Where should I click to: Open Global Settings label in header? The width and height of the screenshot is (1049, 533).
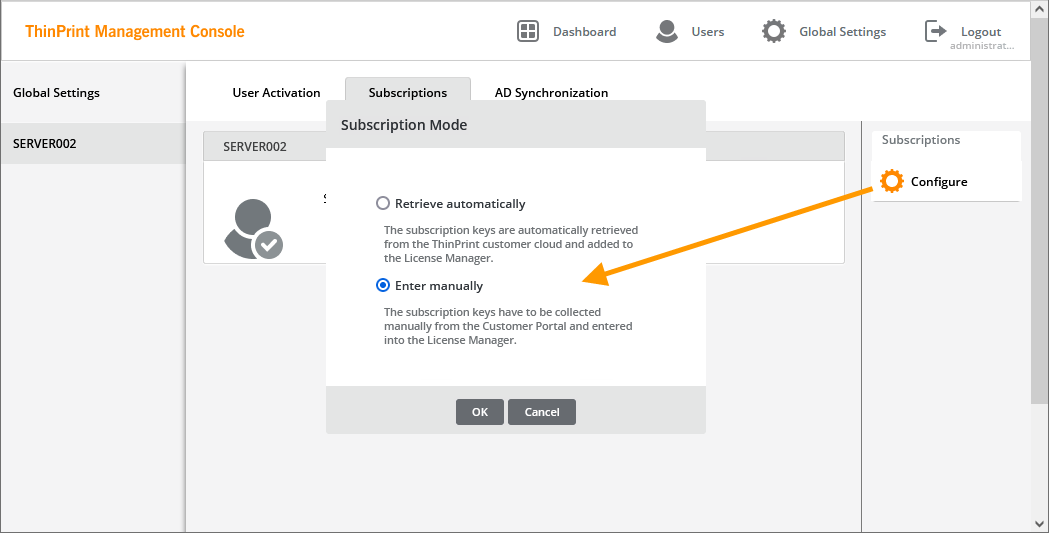842,31
